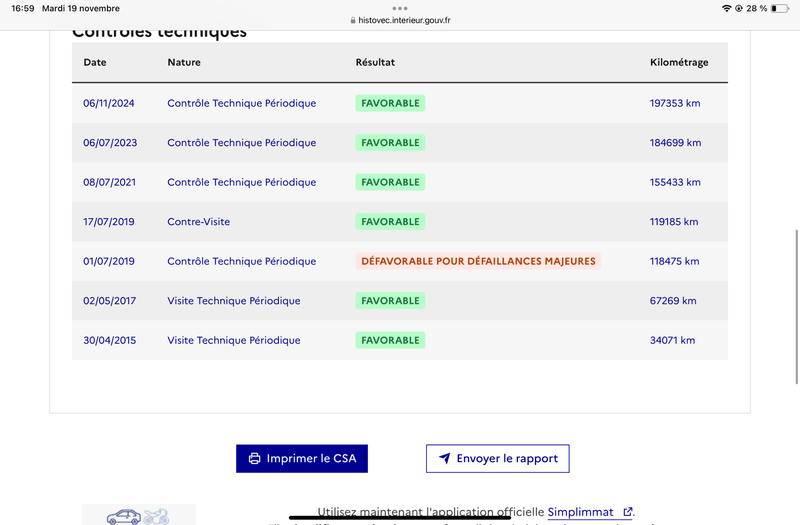Click the FAVORABLE badge in the Contre-Visite row

[390, 222]
